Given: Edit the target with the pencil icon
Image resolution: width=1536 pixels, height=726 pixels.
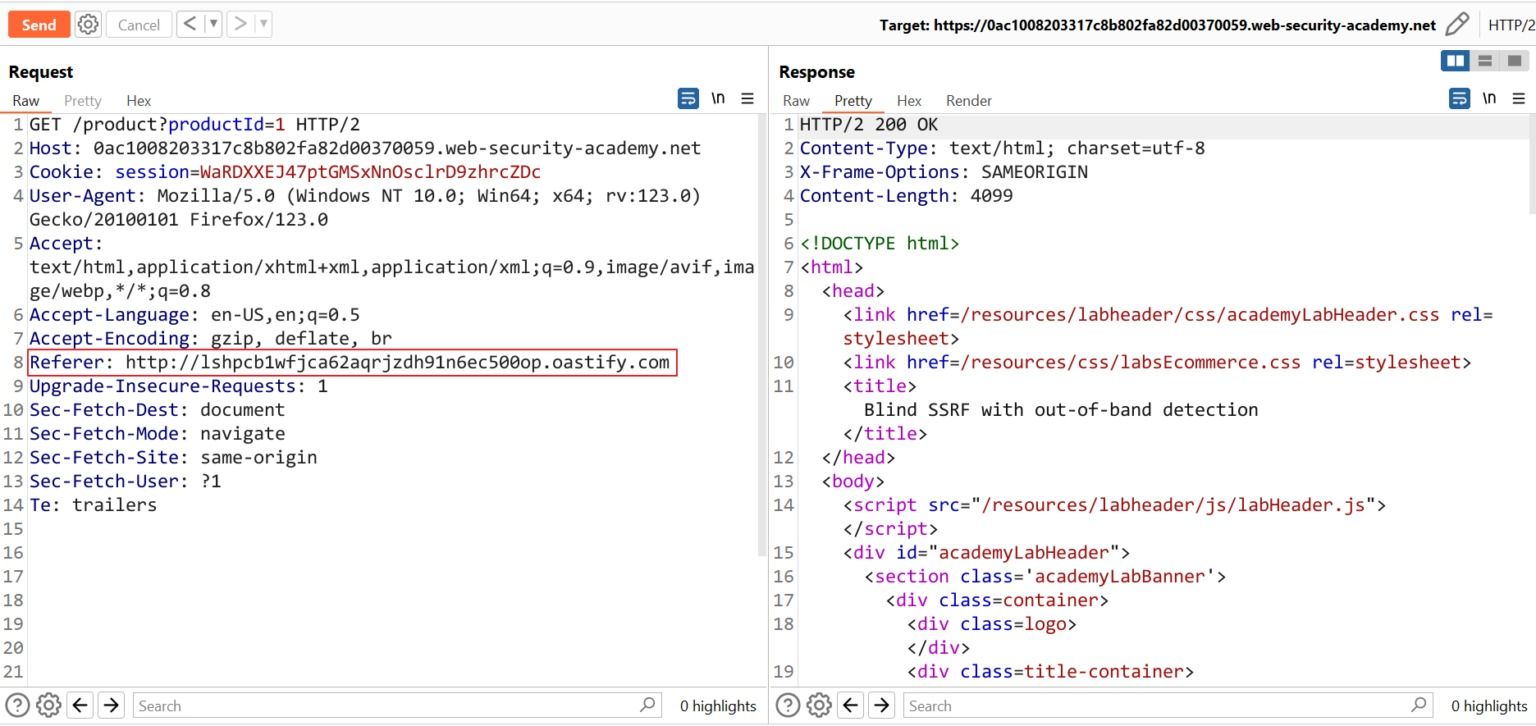Looking at the screenshot, I should click(1457, 24).
